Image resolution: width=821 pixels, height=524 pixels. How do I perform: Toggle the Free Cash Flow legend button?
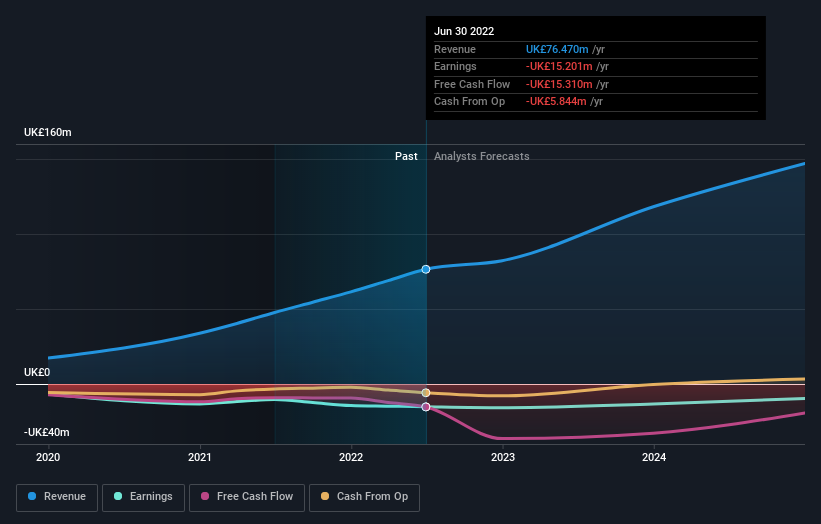[247, 497]
